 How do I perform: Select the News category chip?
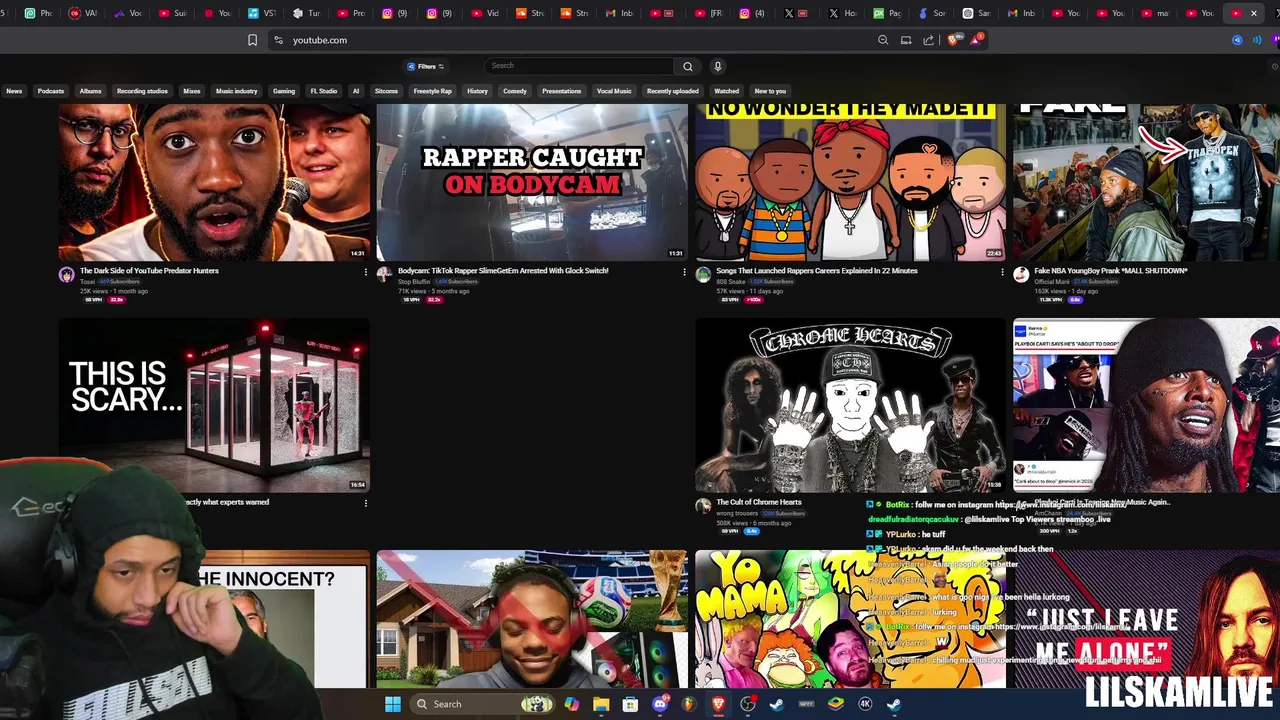click(x=14, y=91)
